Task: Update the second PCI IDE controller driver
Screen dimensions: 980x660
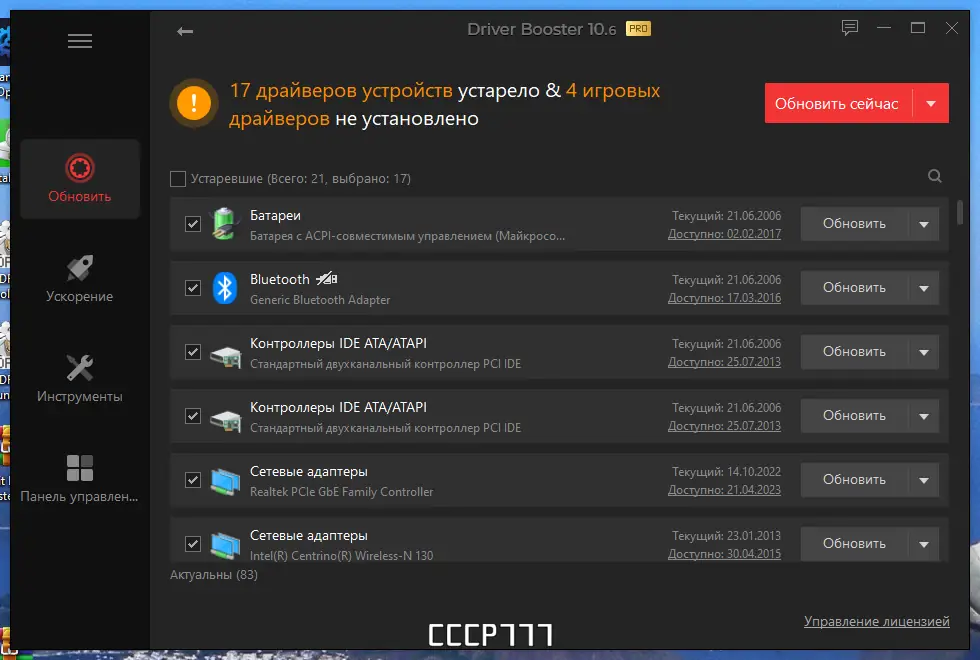Action: coord(854,416)
